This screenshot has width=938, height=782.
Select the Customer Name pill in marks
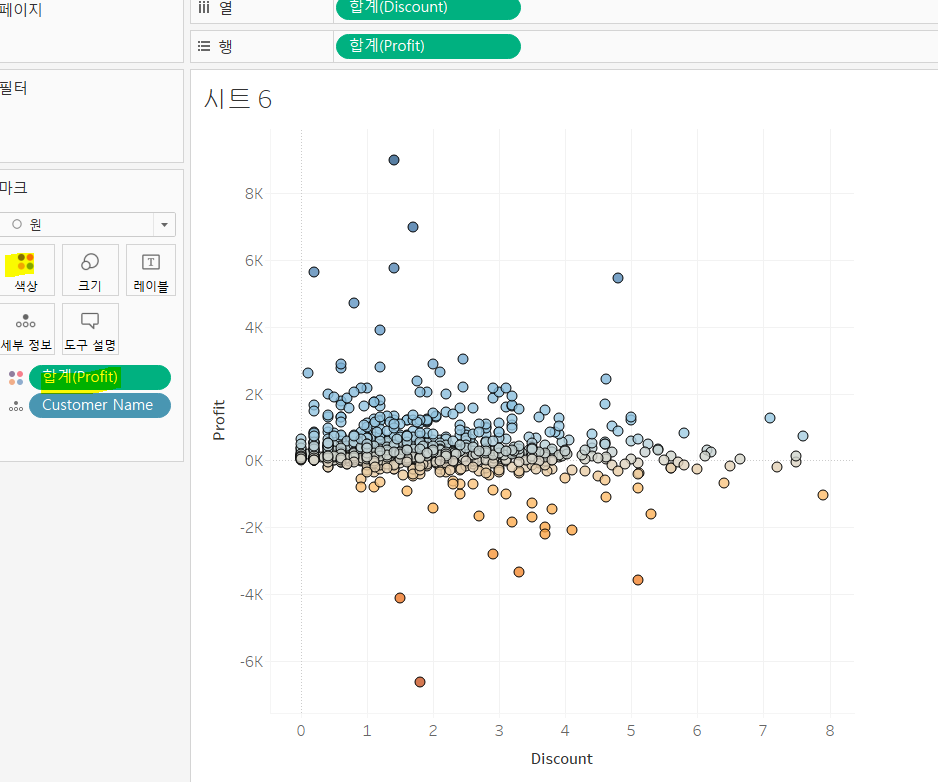point(100,405)
